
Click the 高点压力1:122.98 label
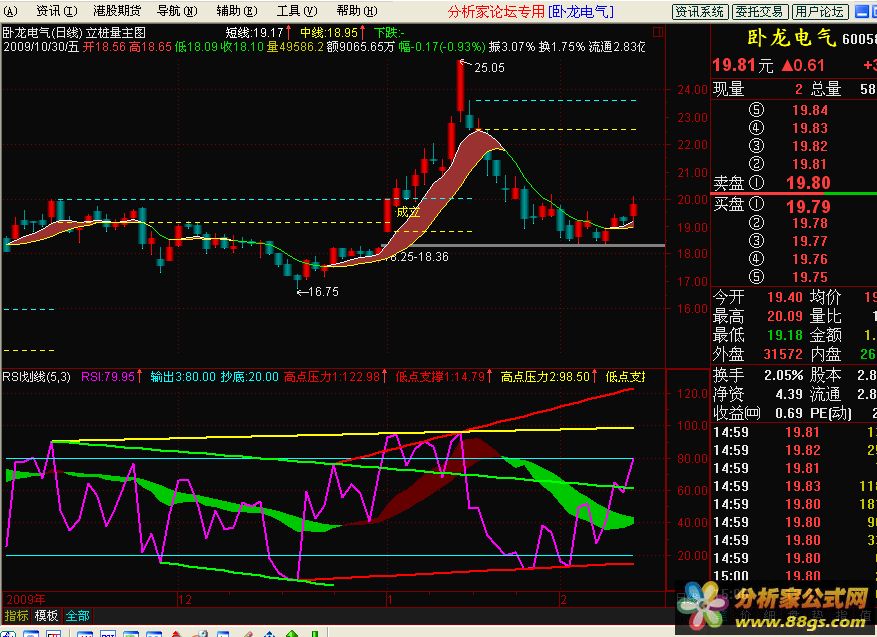click(336, 376)
